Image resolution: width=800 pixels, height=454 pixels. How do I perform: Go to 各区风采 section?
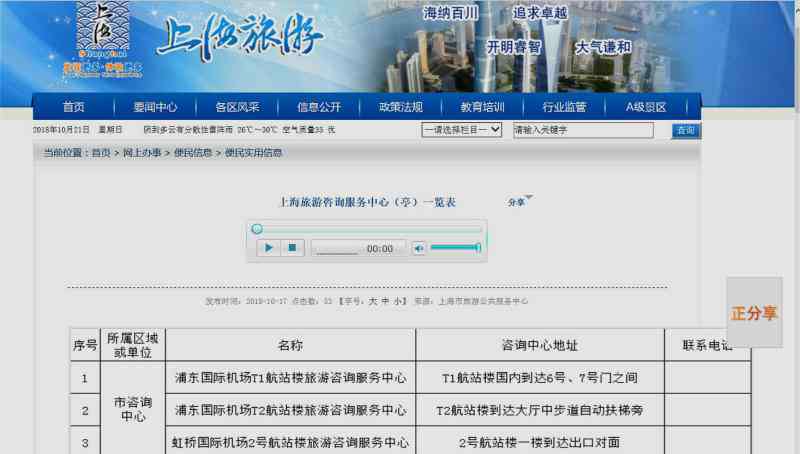click(x=237, y=107)
